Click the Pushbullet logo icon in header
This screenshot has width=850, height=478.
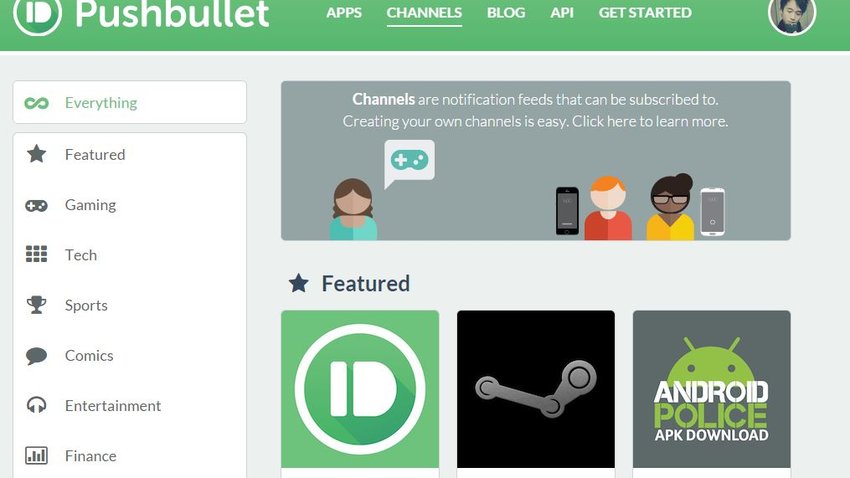[37, 15]
